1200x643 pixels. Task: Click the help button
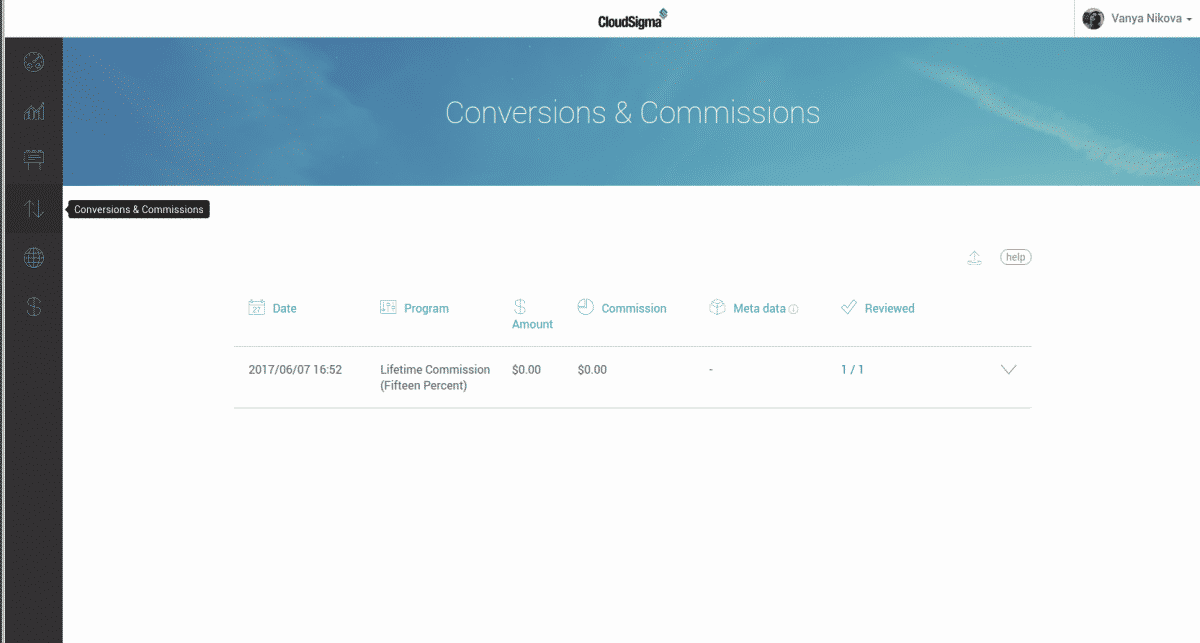[x=1015, y=257]
